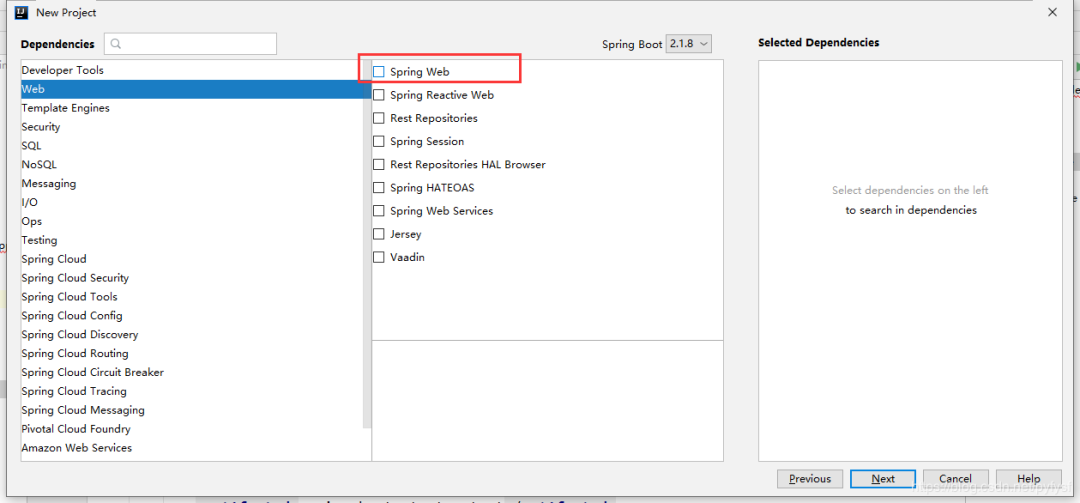Choose Spring Cloud Routing category
1080x503 pixels.
pyautogui.click(x=196, y=353)
